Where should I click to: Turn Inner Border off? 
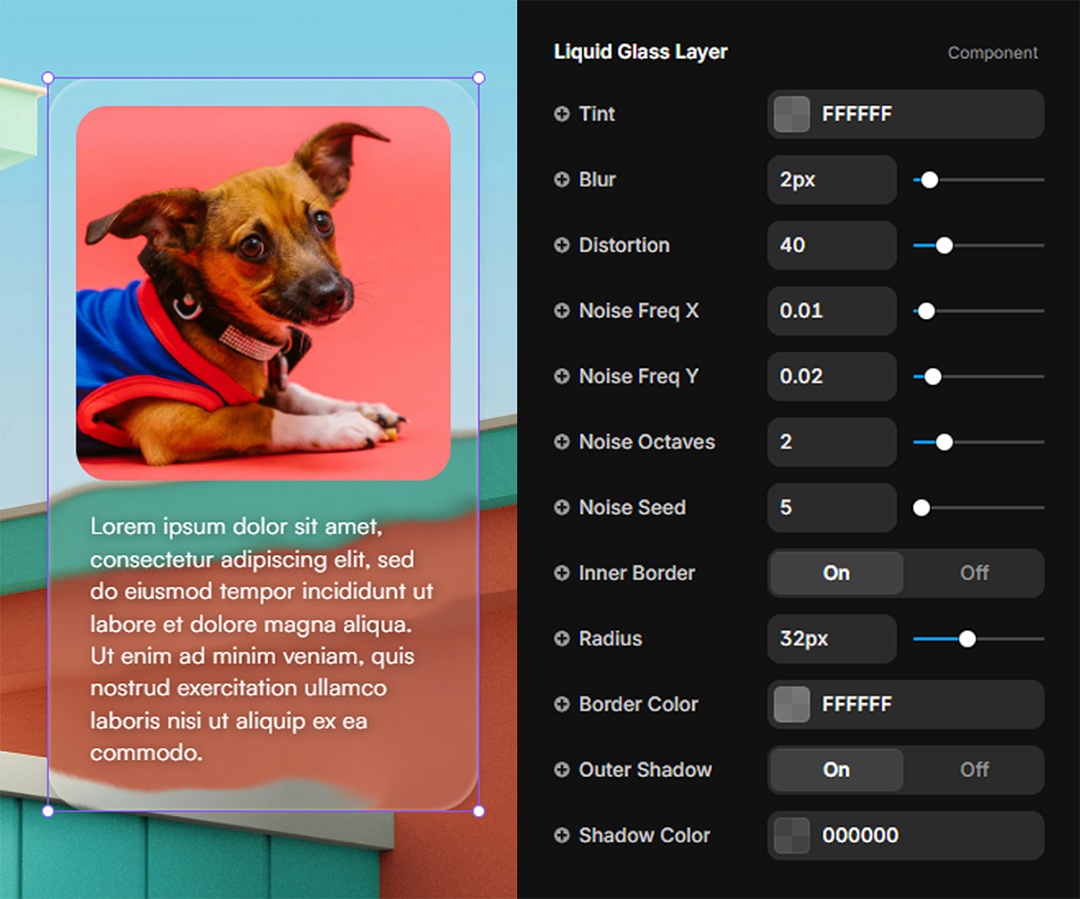tap(974, 573)
